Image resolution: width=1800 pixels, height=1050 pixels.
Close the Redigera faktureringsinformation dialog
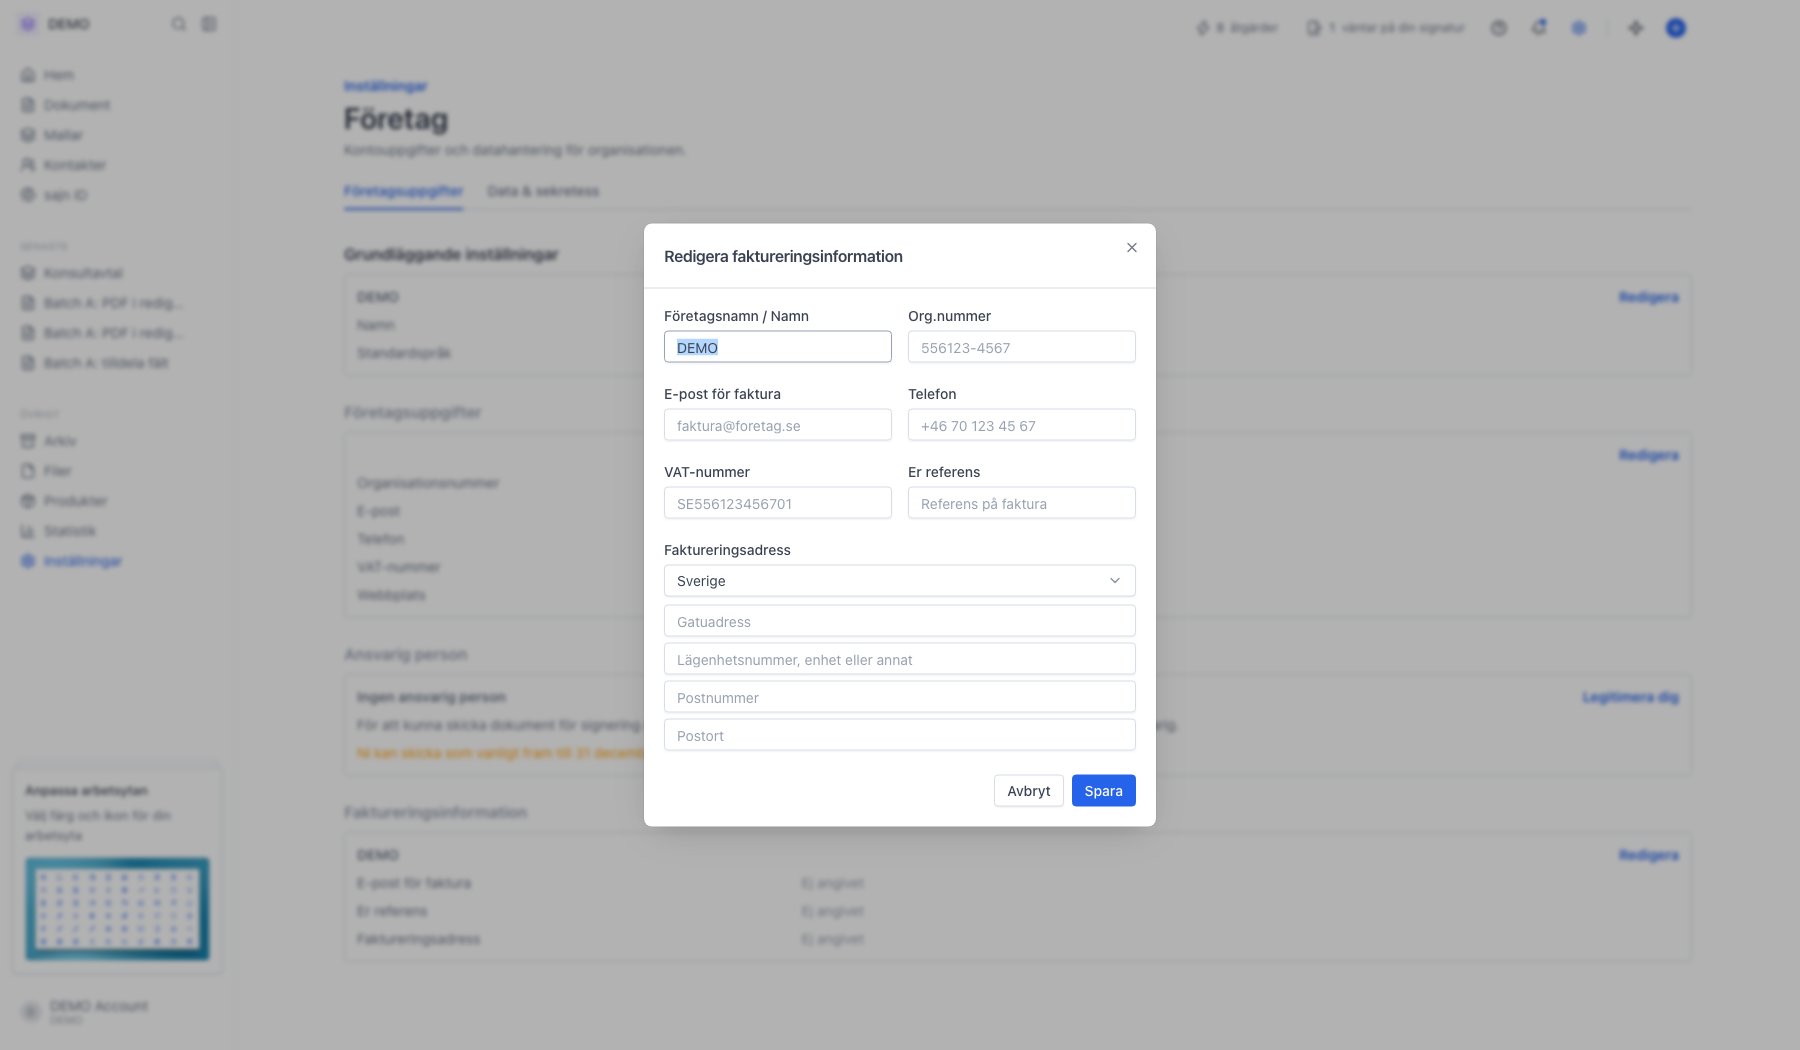tap(1132, 248)
